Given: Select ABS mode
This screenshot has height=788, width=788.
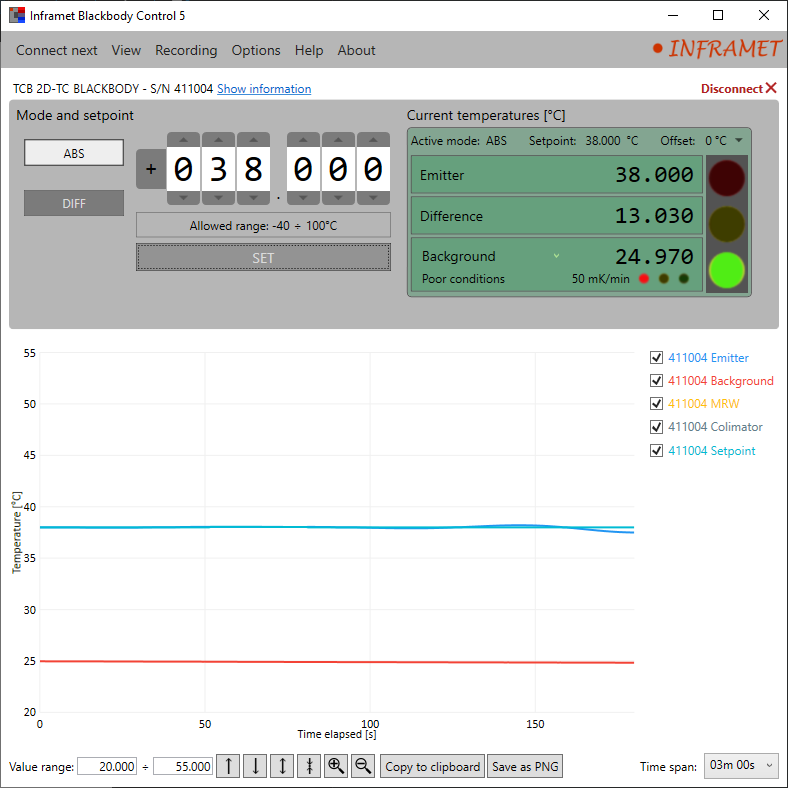Looking at the screenshot, I should click(74, 153).
